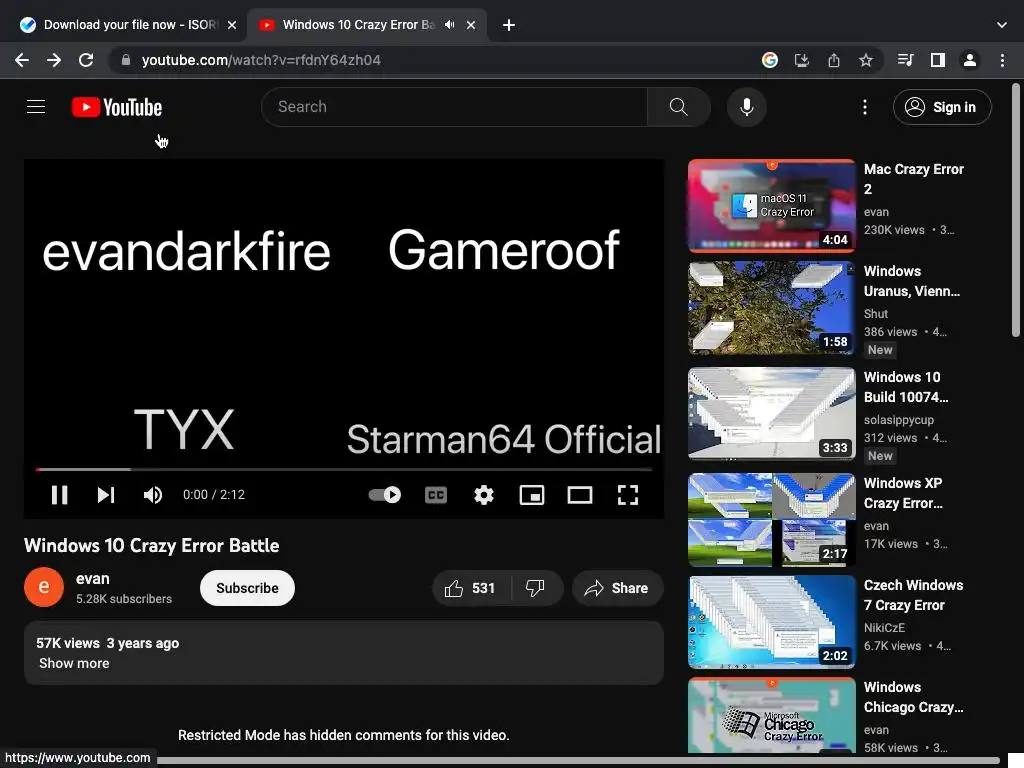The width and height of the screenshot is (1024, 768).
Task: Like the video with 531 likes
Action: click(471, 588)
